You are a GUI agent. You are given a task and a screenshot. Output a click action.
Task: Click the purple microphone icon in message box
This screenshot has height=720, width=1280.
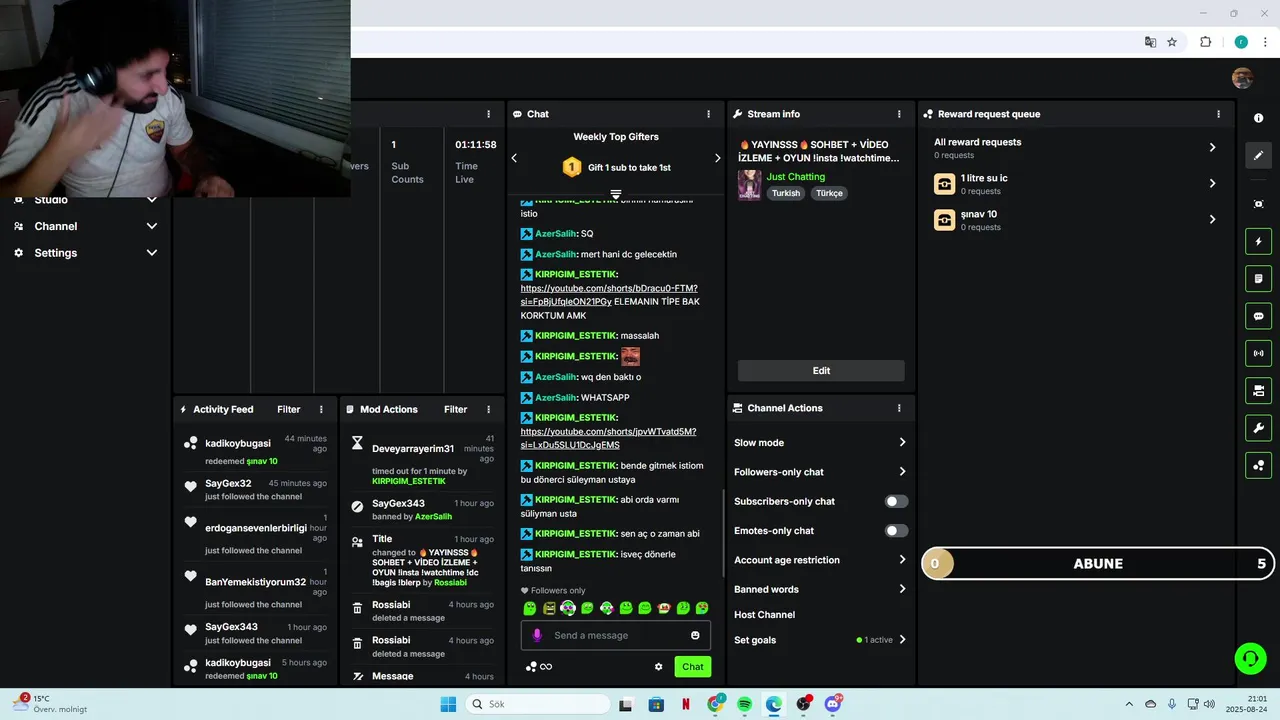click(537, 635)
